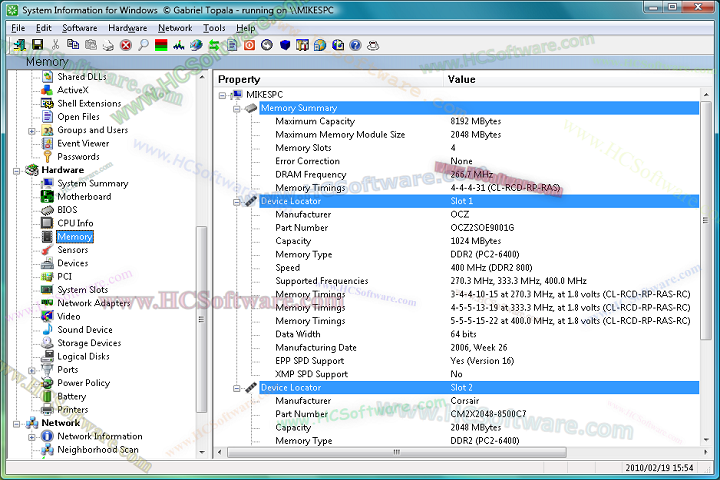Select Motherboard tree item

84,197
